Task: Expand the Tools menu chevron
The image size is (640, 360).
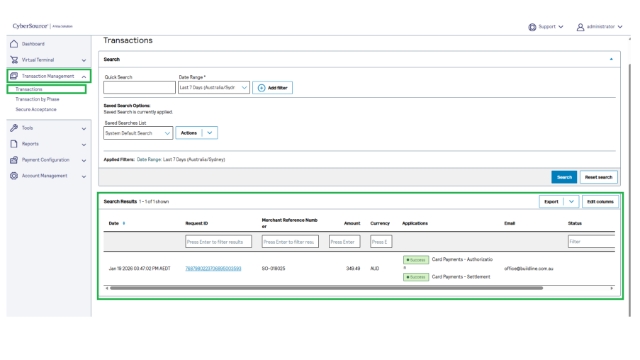Action: 84,129
